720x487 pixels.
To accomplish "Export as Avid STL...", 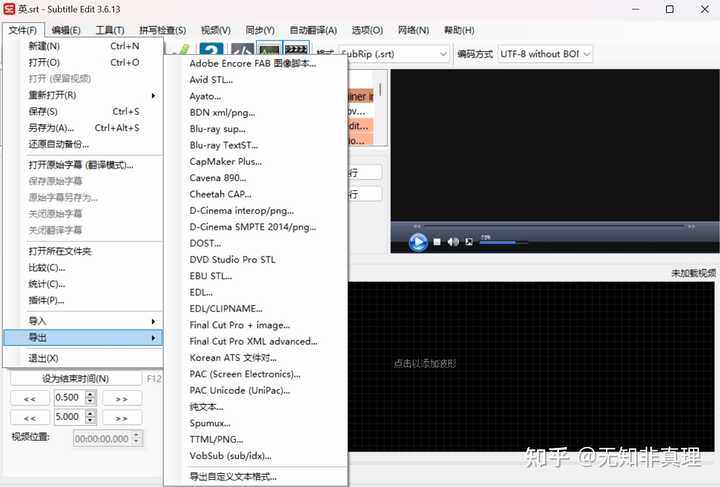I will (x=256, y=80).
